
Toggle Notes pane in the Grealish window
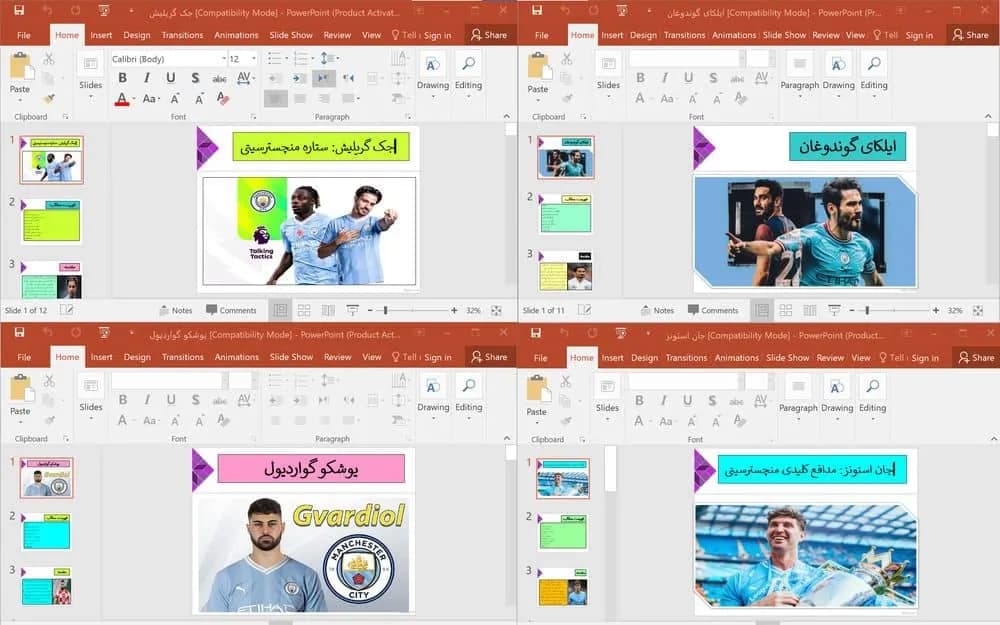point(175,310)
